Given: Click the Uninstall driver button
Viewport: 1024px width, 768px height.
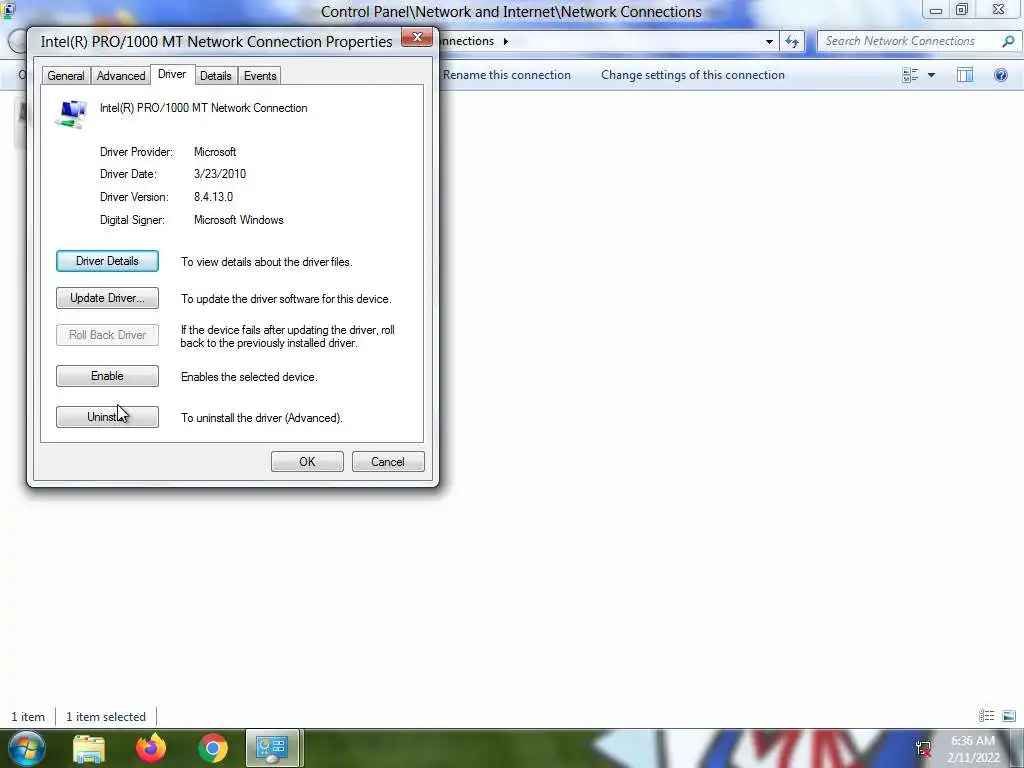Looking at the screenshot, I should pos(107,417).
